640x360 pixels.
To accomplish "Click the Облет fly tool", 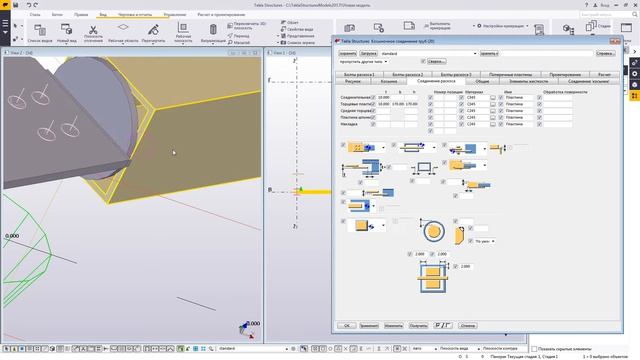I will pos(289,22).
